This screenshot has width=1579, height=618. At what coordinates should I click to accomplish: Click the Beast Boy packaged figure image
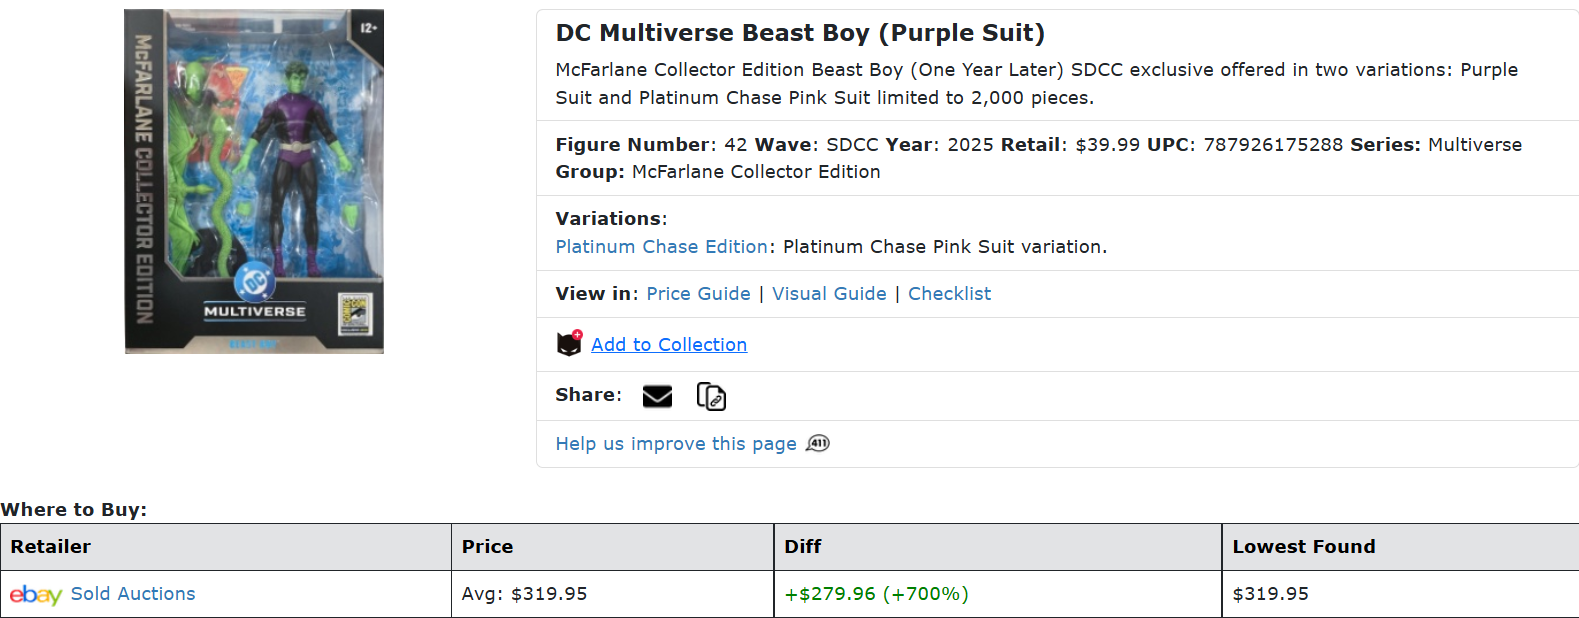click(x=254, y=181)
